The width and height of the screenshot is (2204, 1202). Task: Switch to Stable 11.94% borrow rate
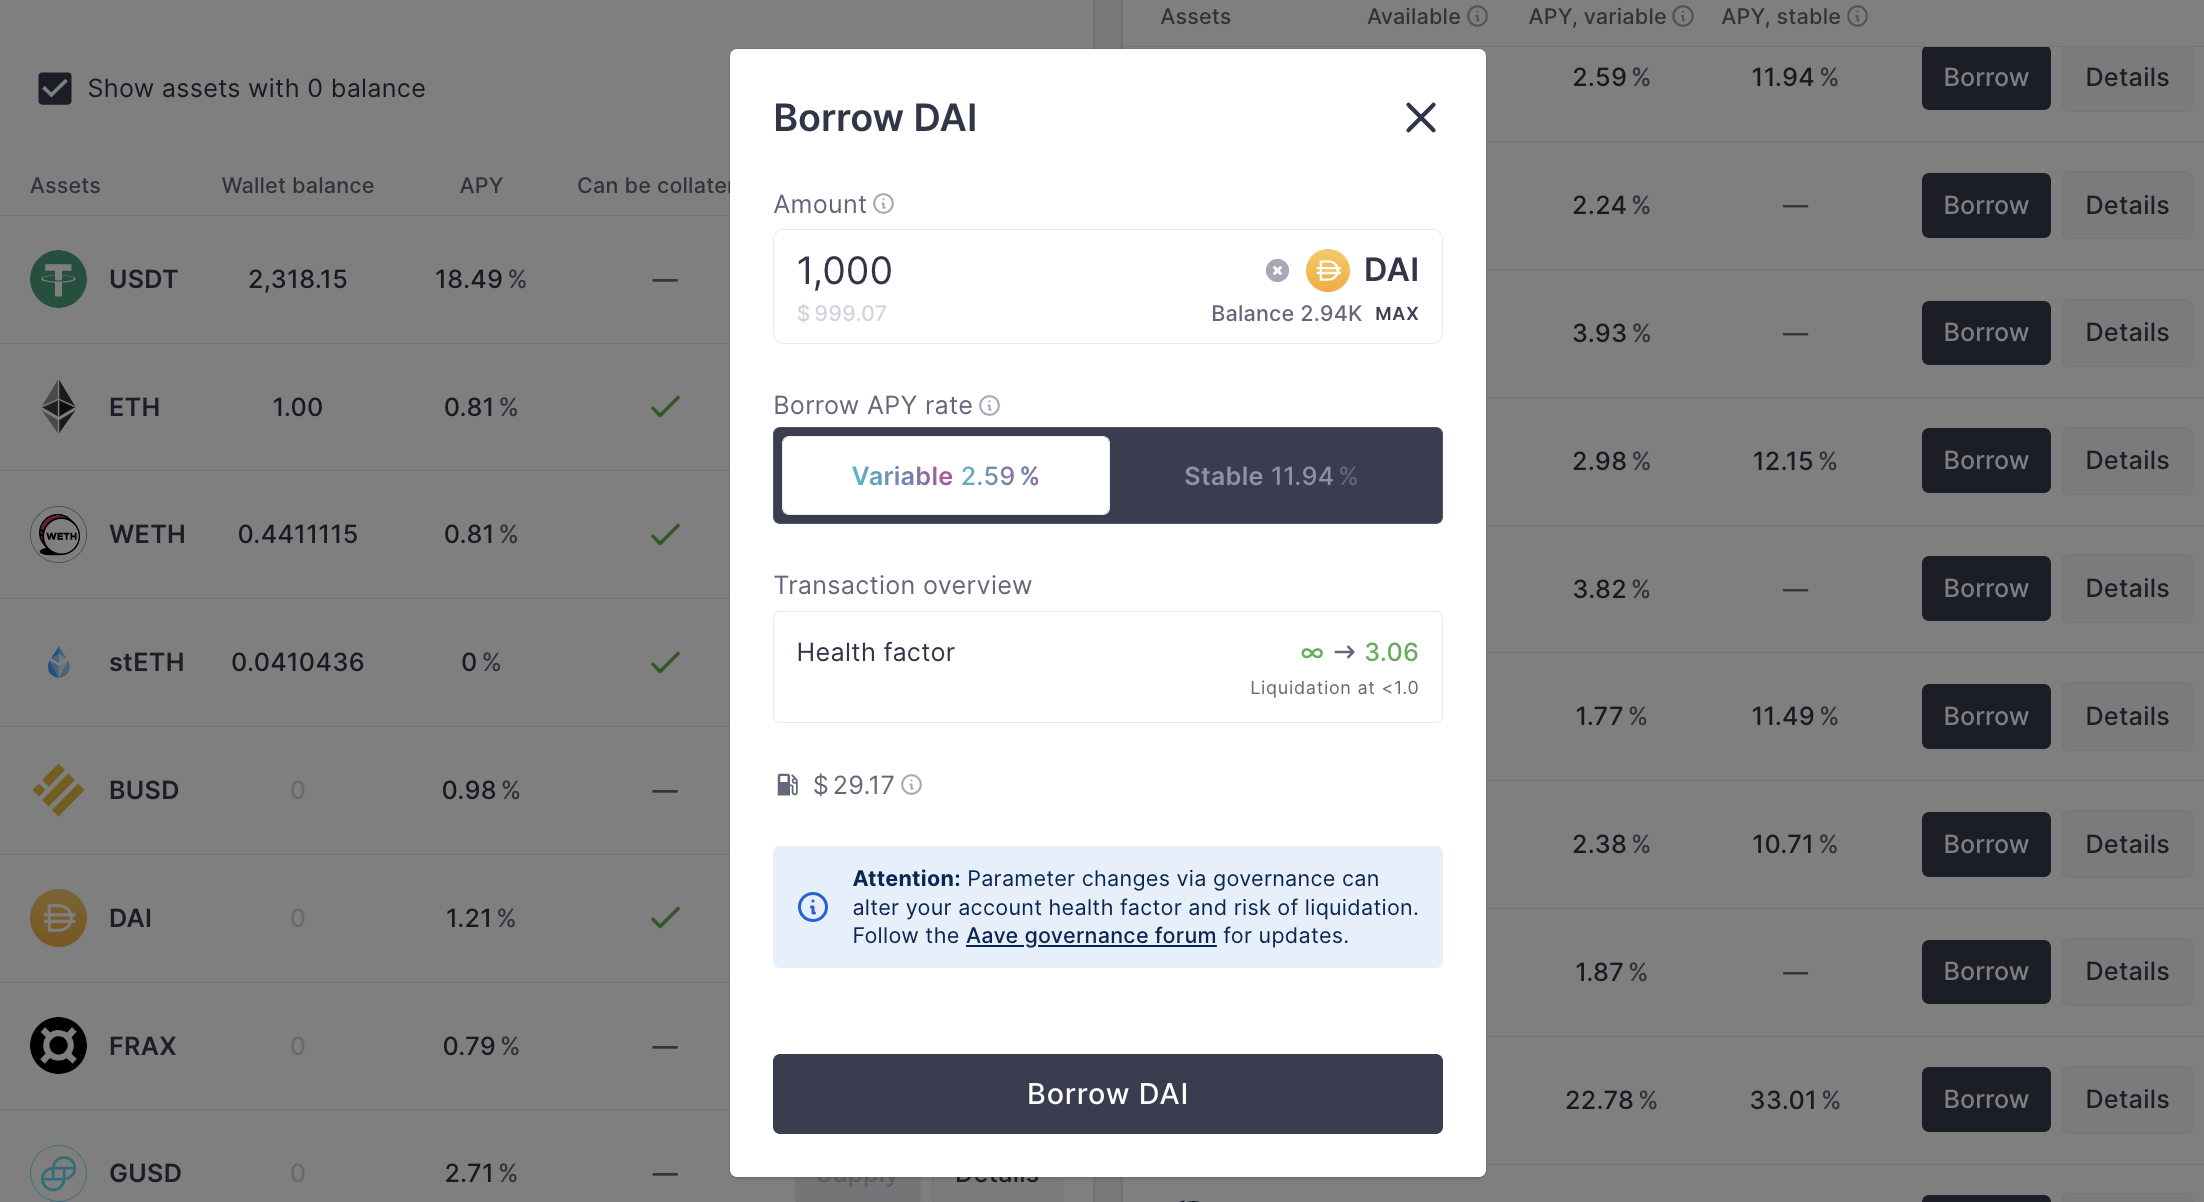pos(1270,476)
